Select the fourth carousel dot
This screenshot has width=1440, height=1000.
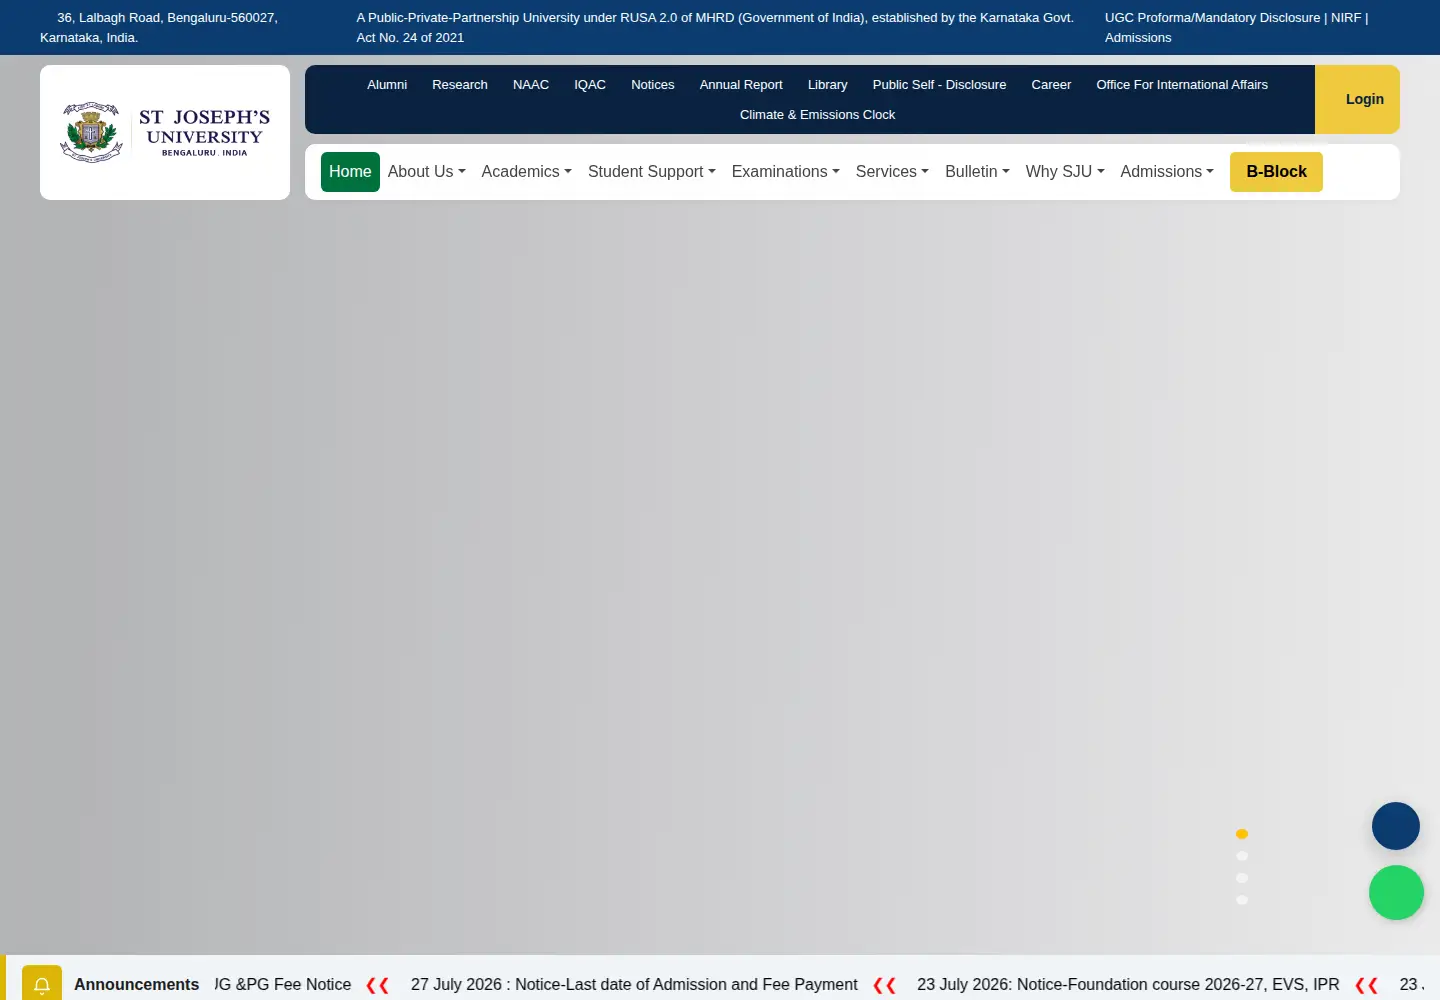[1242, 900]
